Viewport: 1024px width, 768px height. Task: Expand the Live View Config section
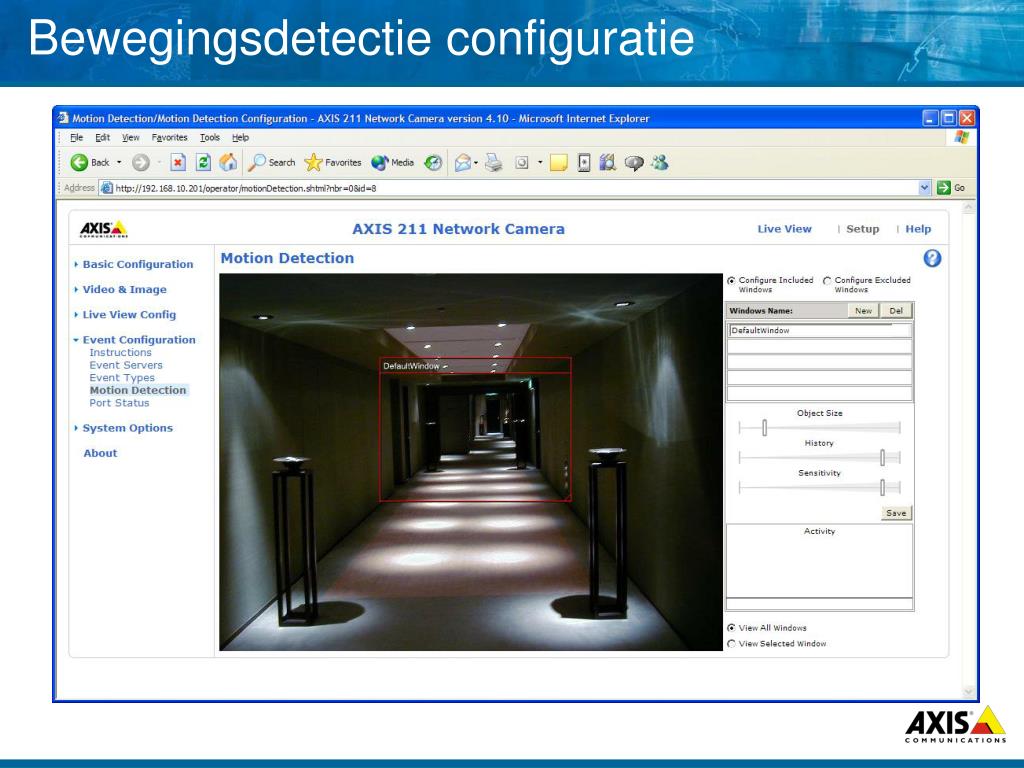tap(129, 315)
